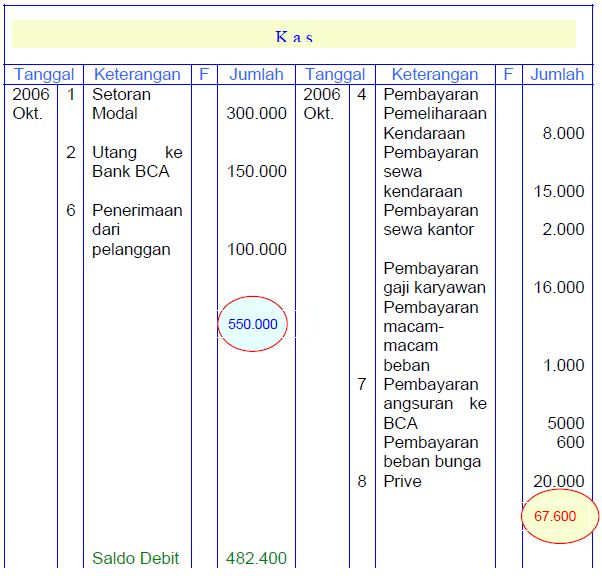Select credit date number 8
The width and height of the screenshot is (602, 576).
[362, 481]
